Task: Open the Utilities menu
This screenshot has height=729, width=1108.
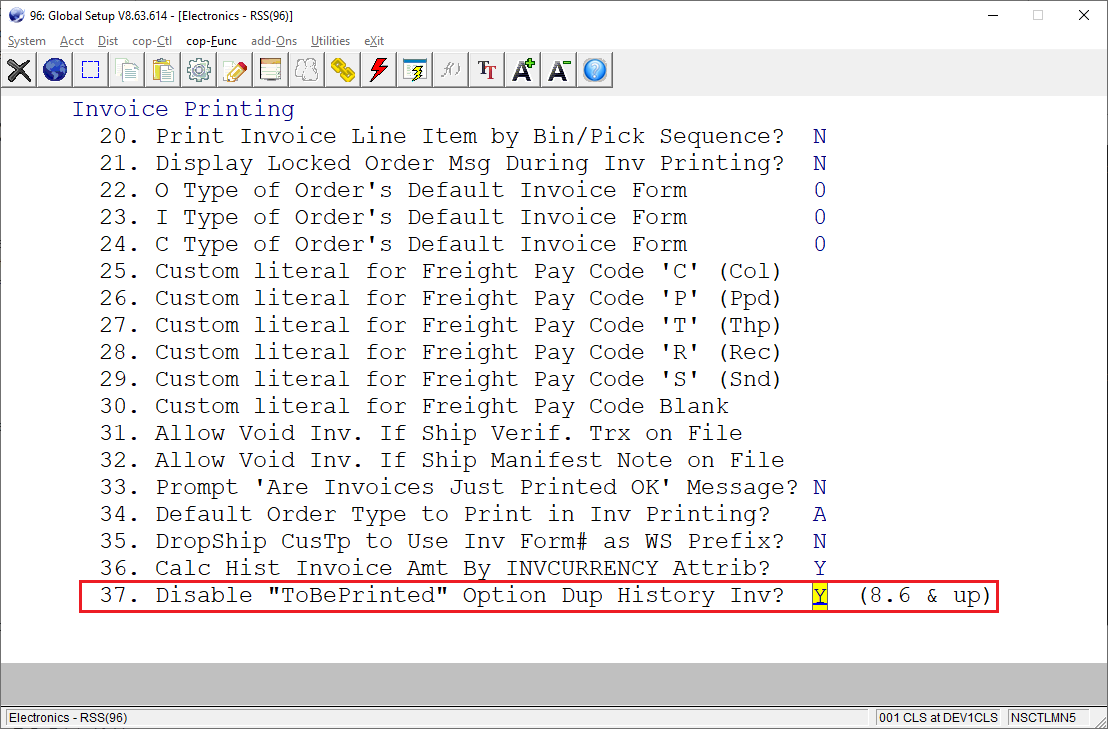Action: (x=331, y=41)
